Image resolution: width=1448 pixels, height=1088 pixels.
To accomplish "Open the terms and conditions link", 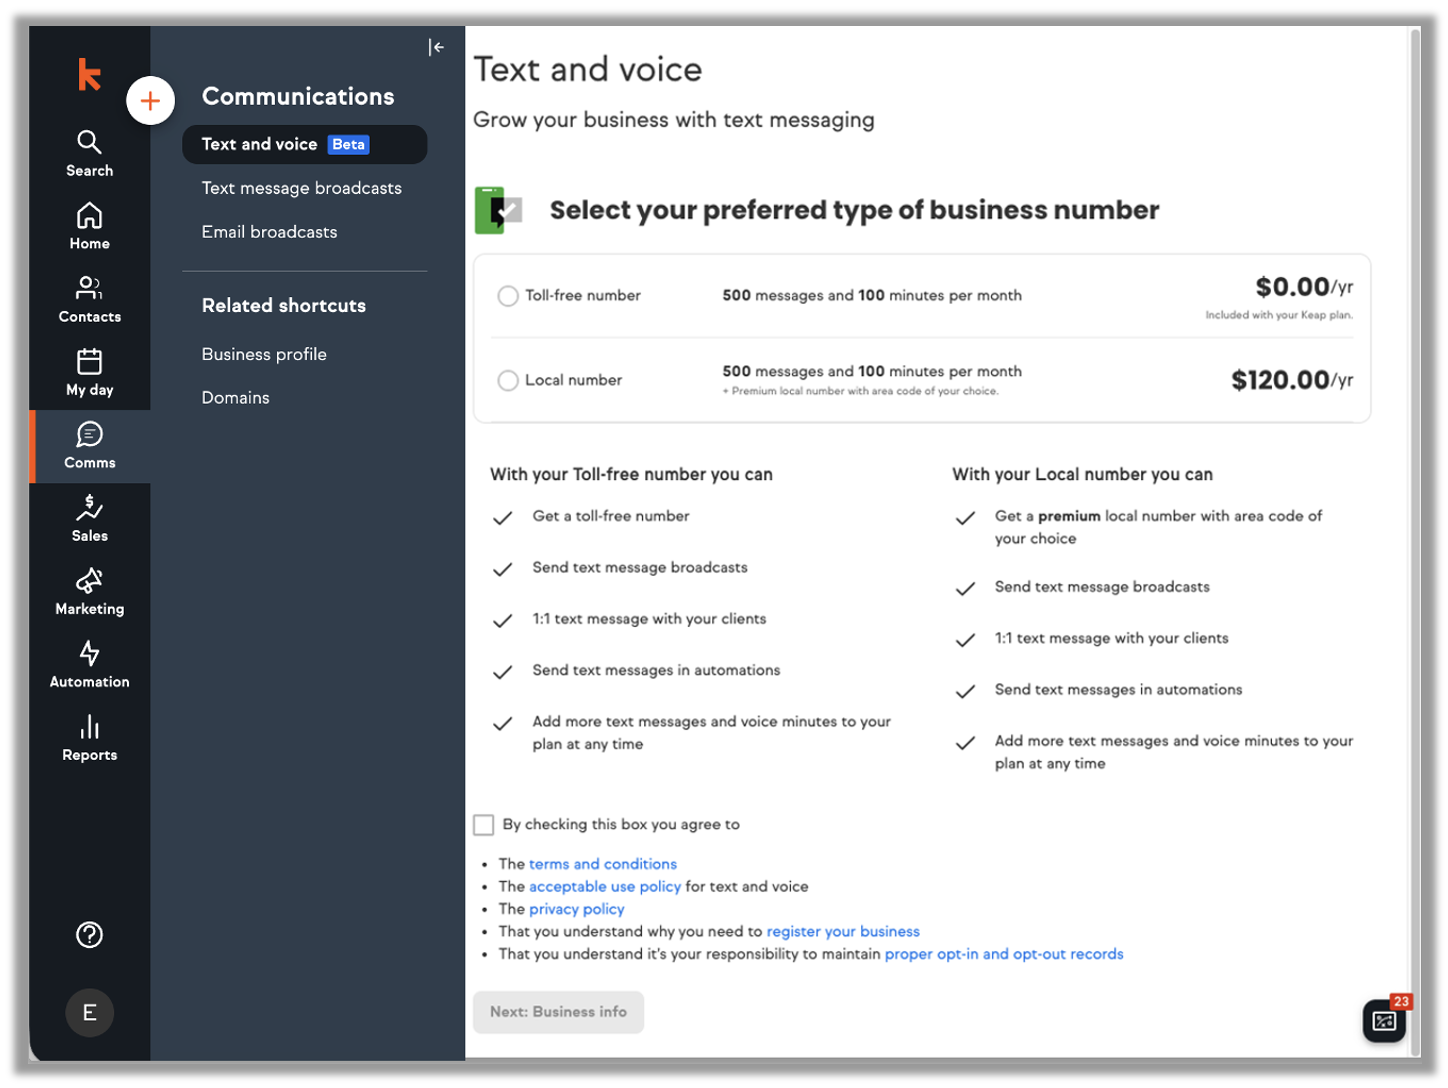I will click(x=602, y=864).
